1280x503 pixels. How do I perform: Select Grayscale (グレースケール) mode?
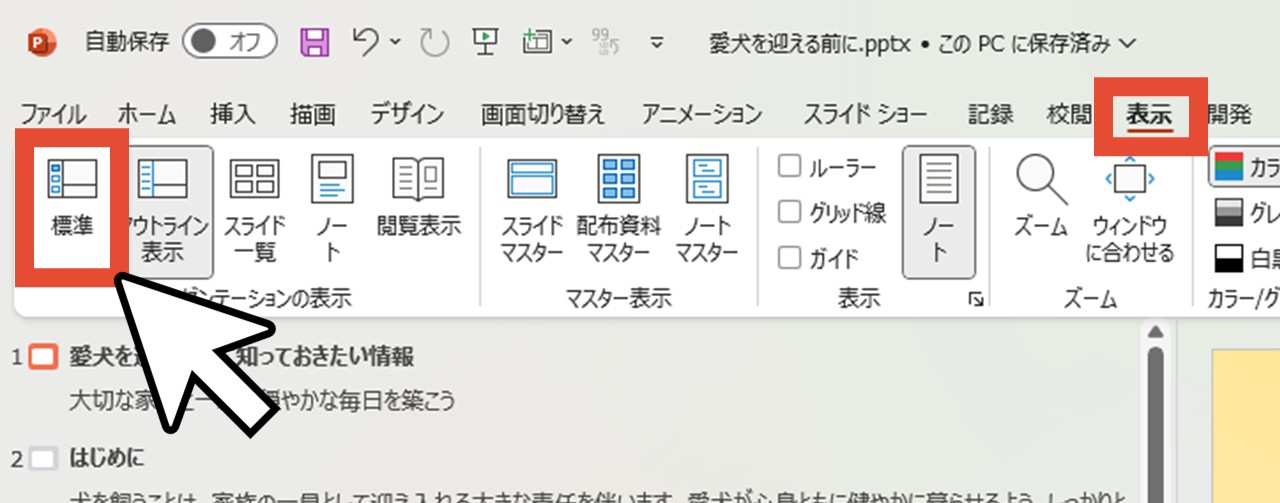1247,213
